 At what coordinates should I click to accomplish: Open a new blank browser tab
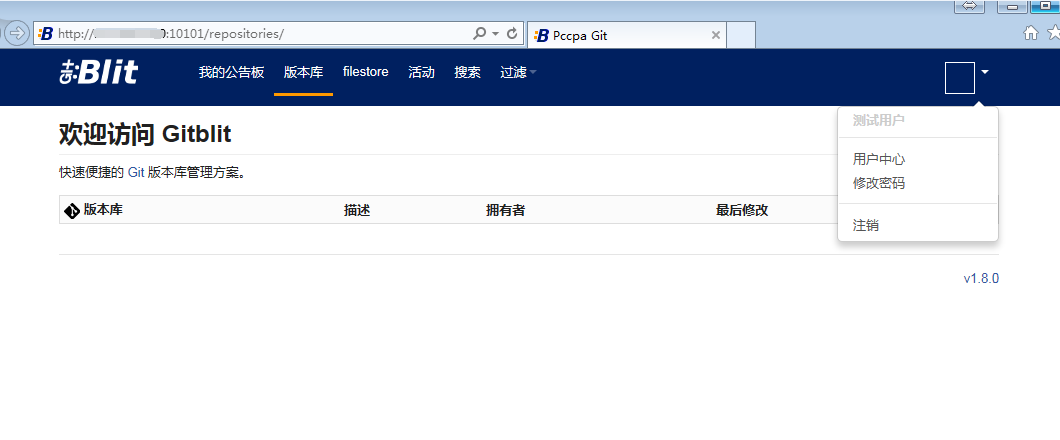point(741,35)
